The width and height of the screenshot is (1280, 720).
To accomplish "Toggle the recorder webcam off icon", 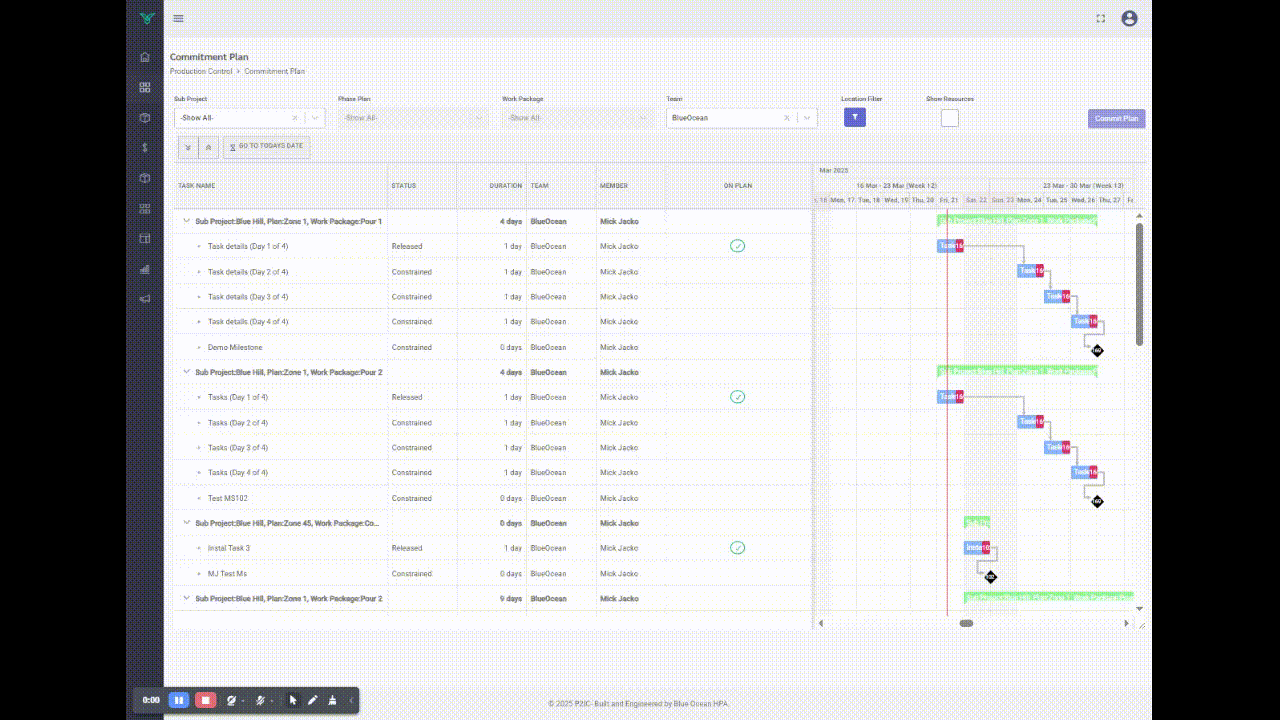I will [231, 700].
